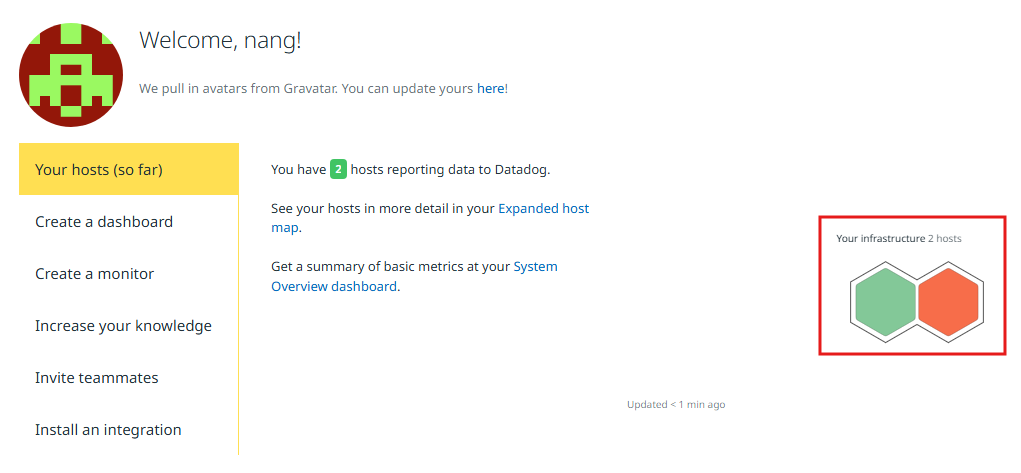Click the 'Updated < 1 min ago' text
The image size is (1021, 473).
point(676,405)
